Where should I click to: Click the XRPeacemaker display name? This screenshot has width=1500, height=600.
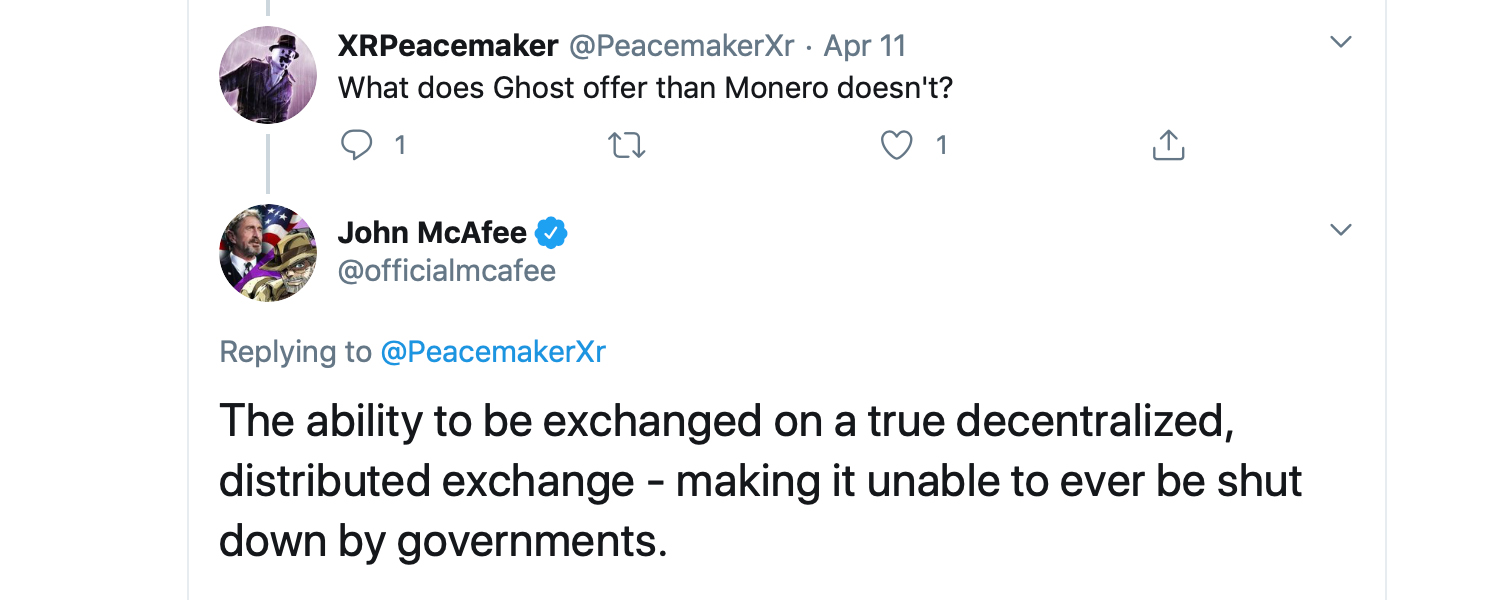[447, 46]
